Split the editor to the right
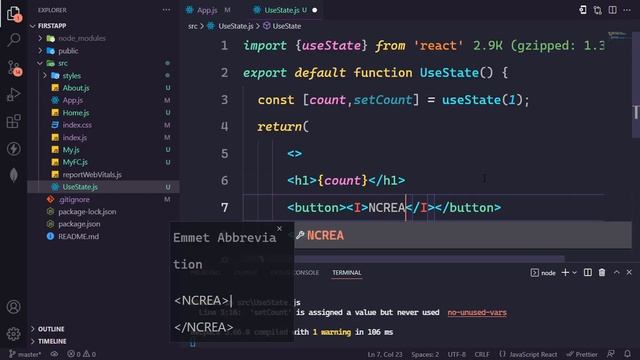This screenshot has width=640, height=360. click(612, 10)
